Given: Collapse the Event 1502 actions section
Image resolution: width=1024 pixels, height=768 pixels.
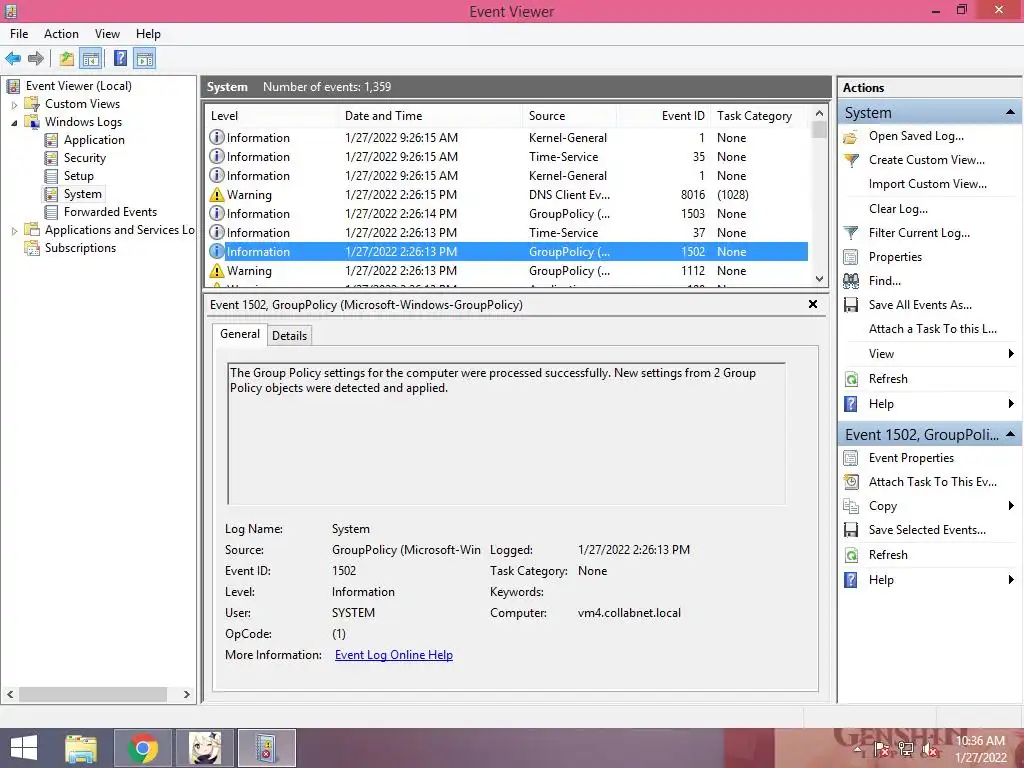Looking at the screenshot, I should pos(1010,434).
